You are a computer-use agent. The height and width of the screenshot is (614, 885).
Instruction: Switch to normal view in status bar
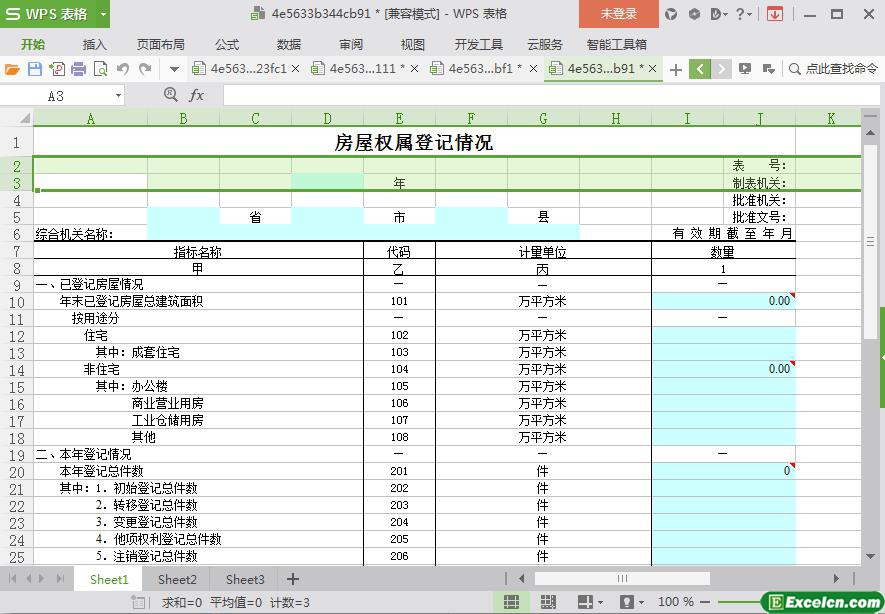[x=511, y=602]
